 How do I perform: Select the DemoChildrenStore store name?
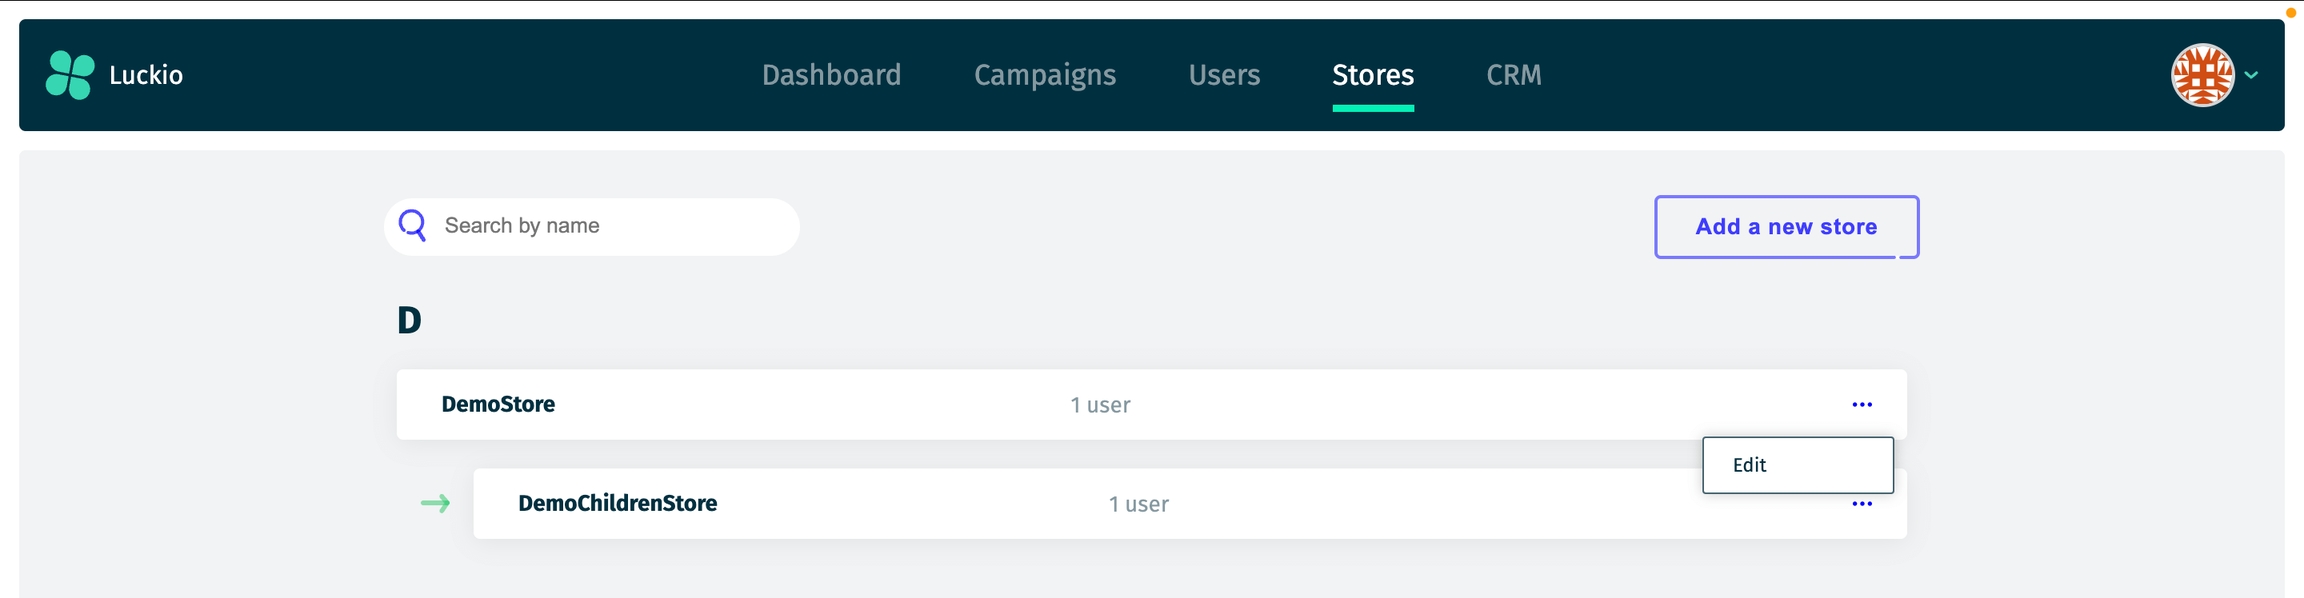[617, 503]
